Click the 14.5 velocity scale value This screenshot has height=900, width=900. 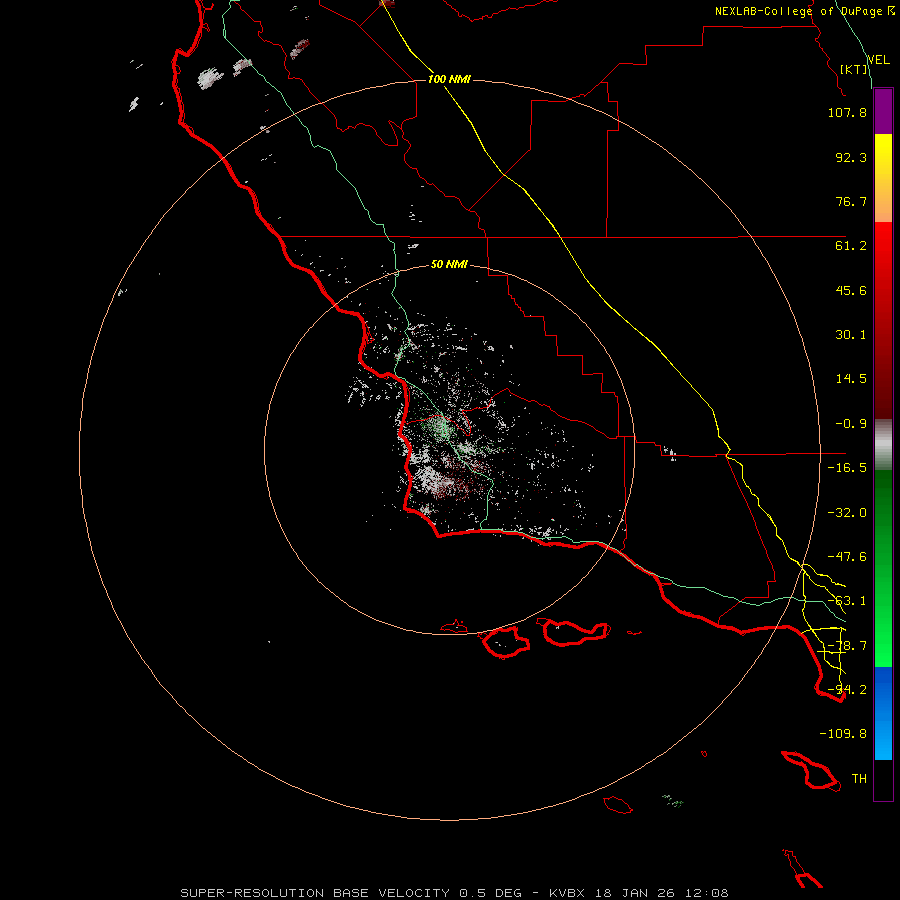pyautogui.click(x=851, y=379)
